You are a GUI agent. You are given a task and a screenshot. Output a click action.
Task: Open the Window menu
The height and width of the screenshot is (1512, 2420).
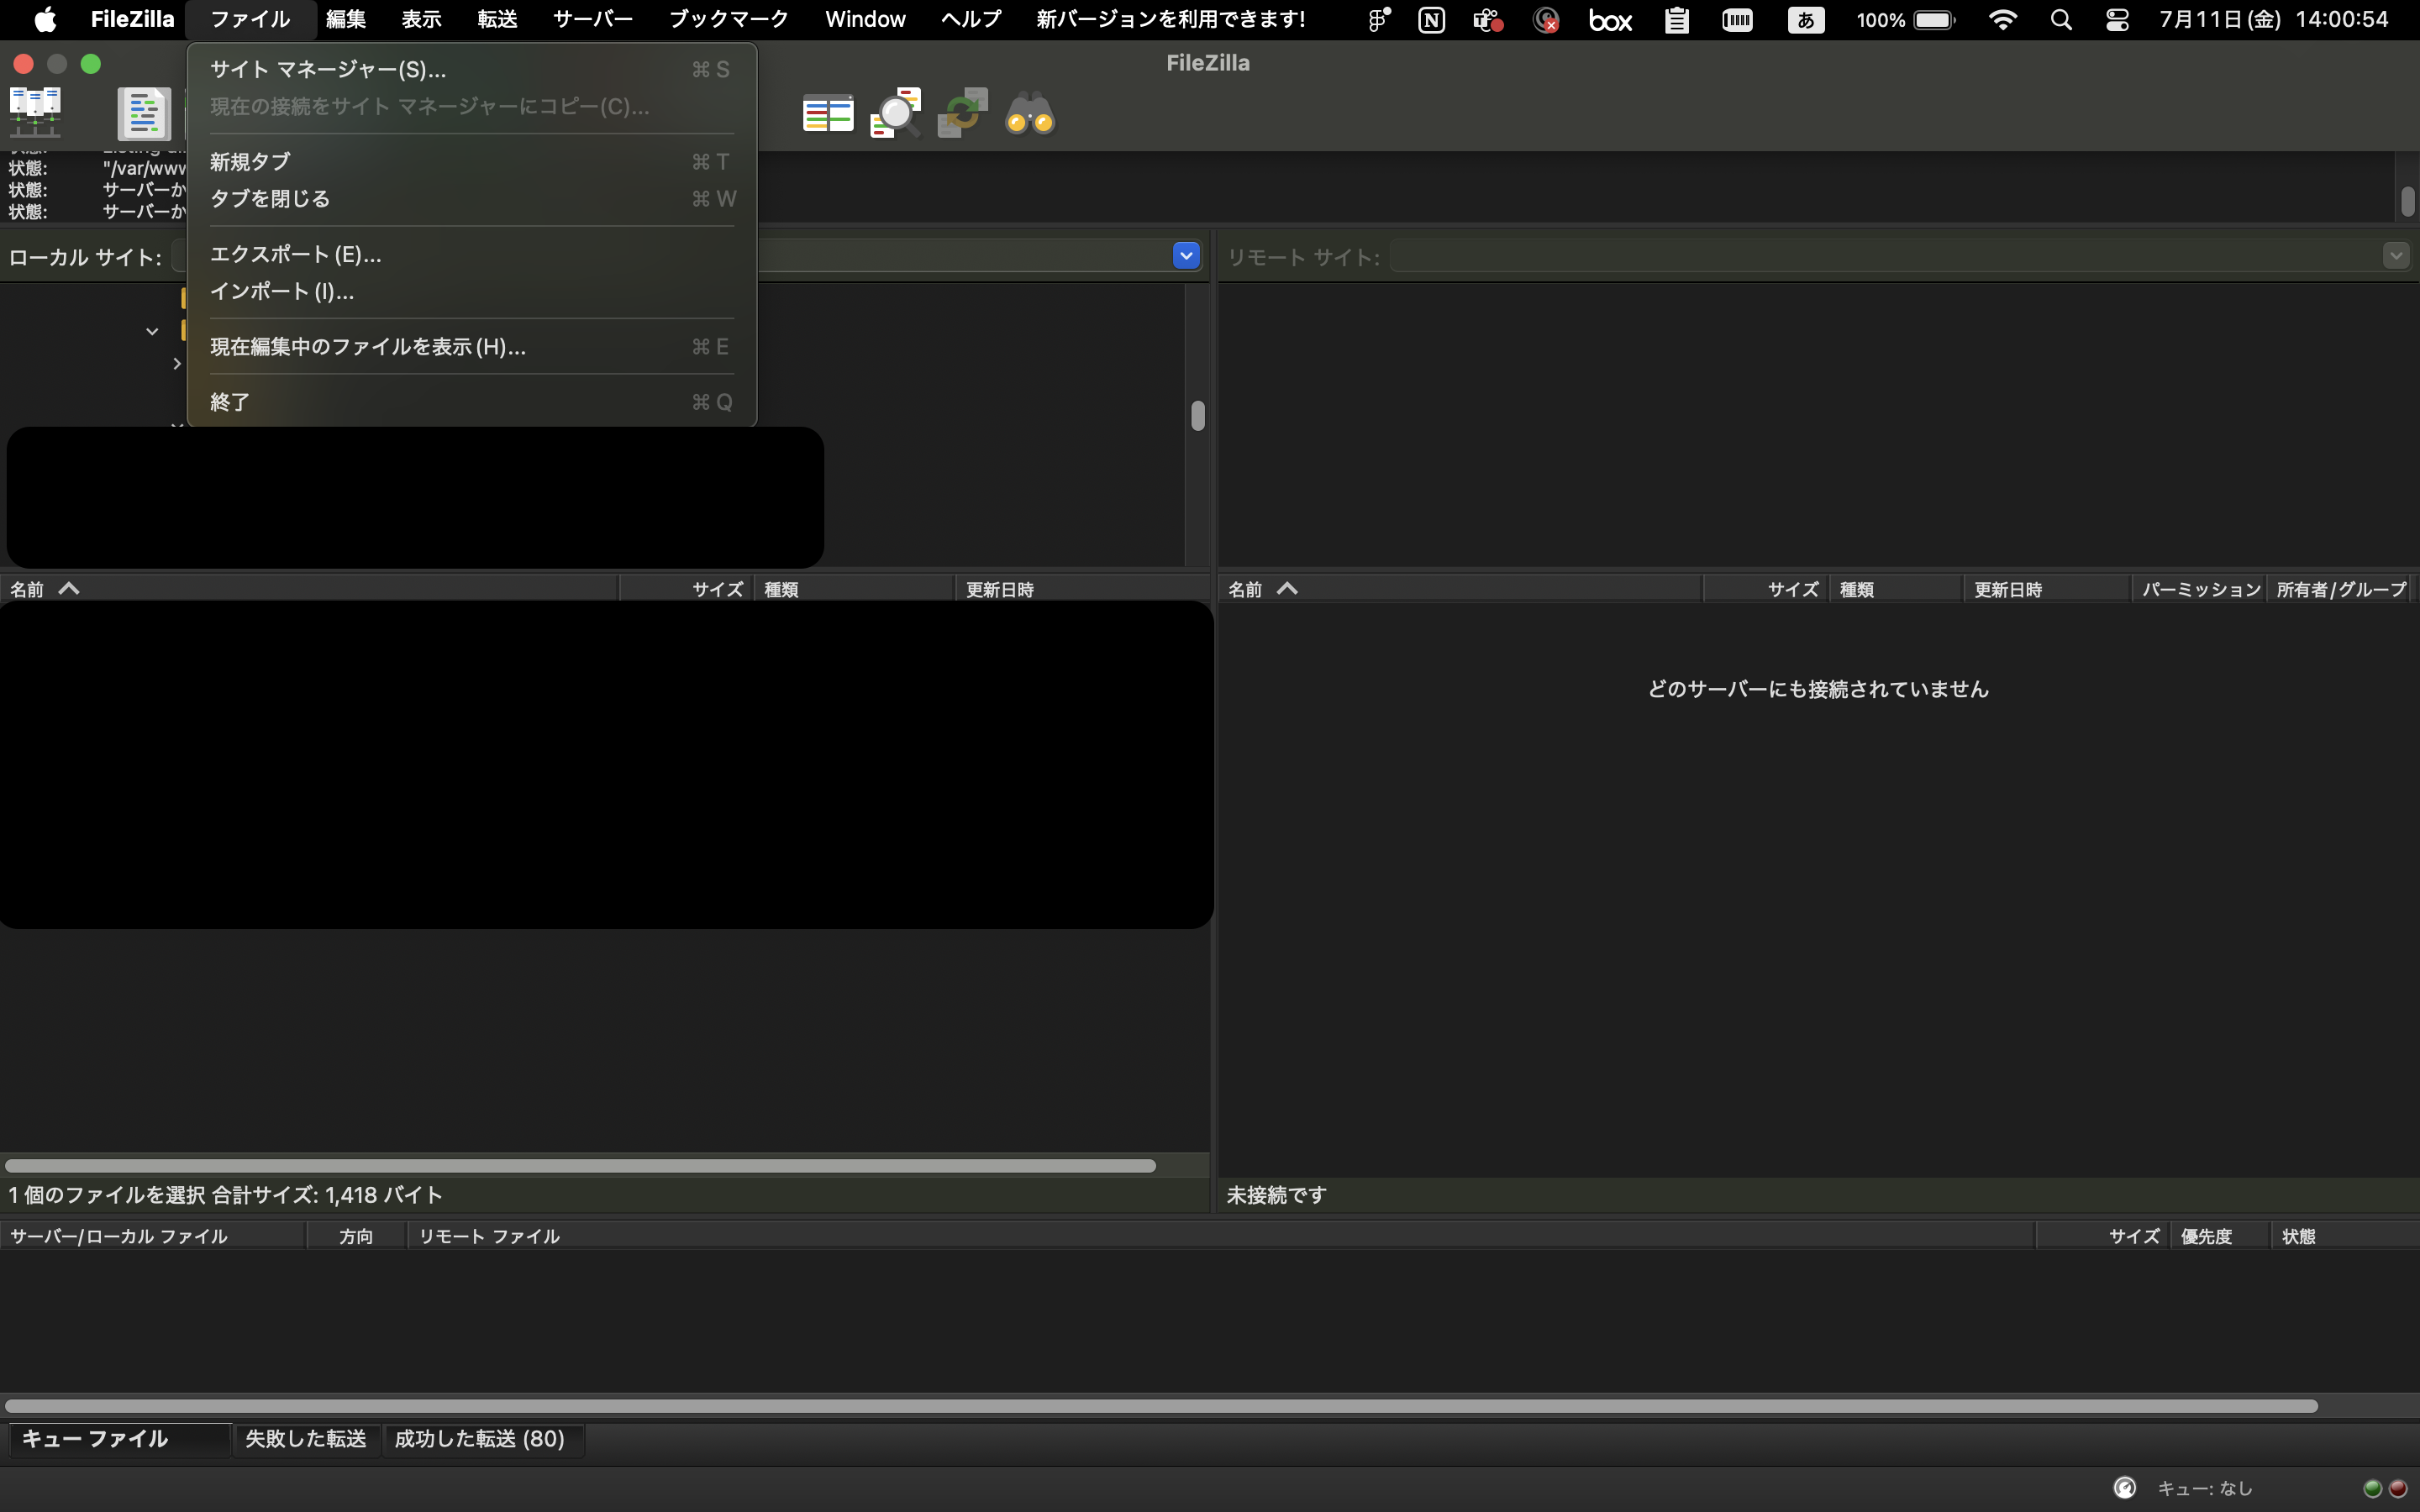865,19
